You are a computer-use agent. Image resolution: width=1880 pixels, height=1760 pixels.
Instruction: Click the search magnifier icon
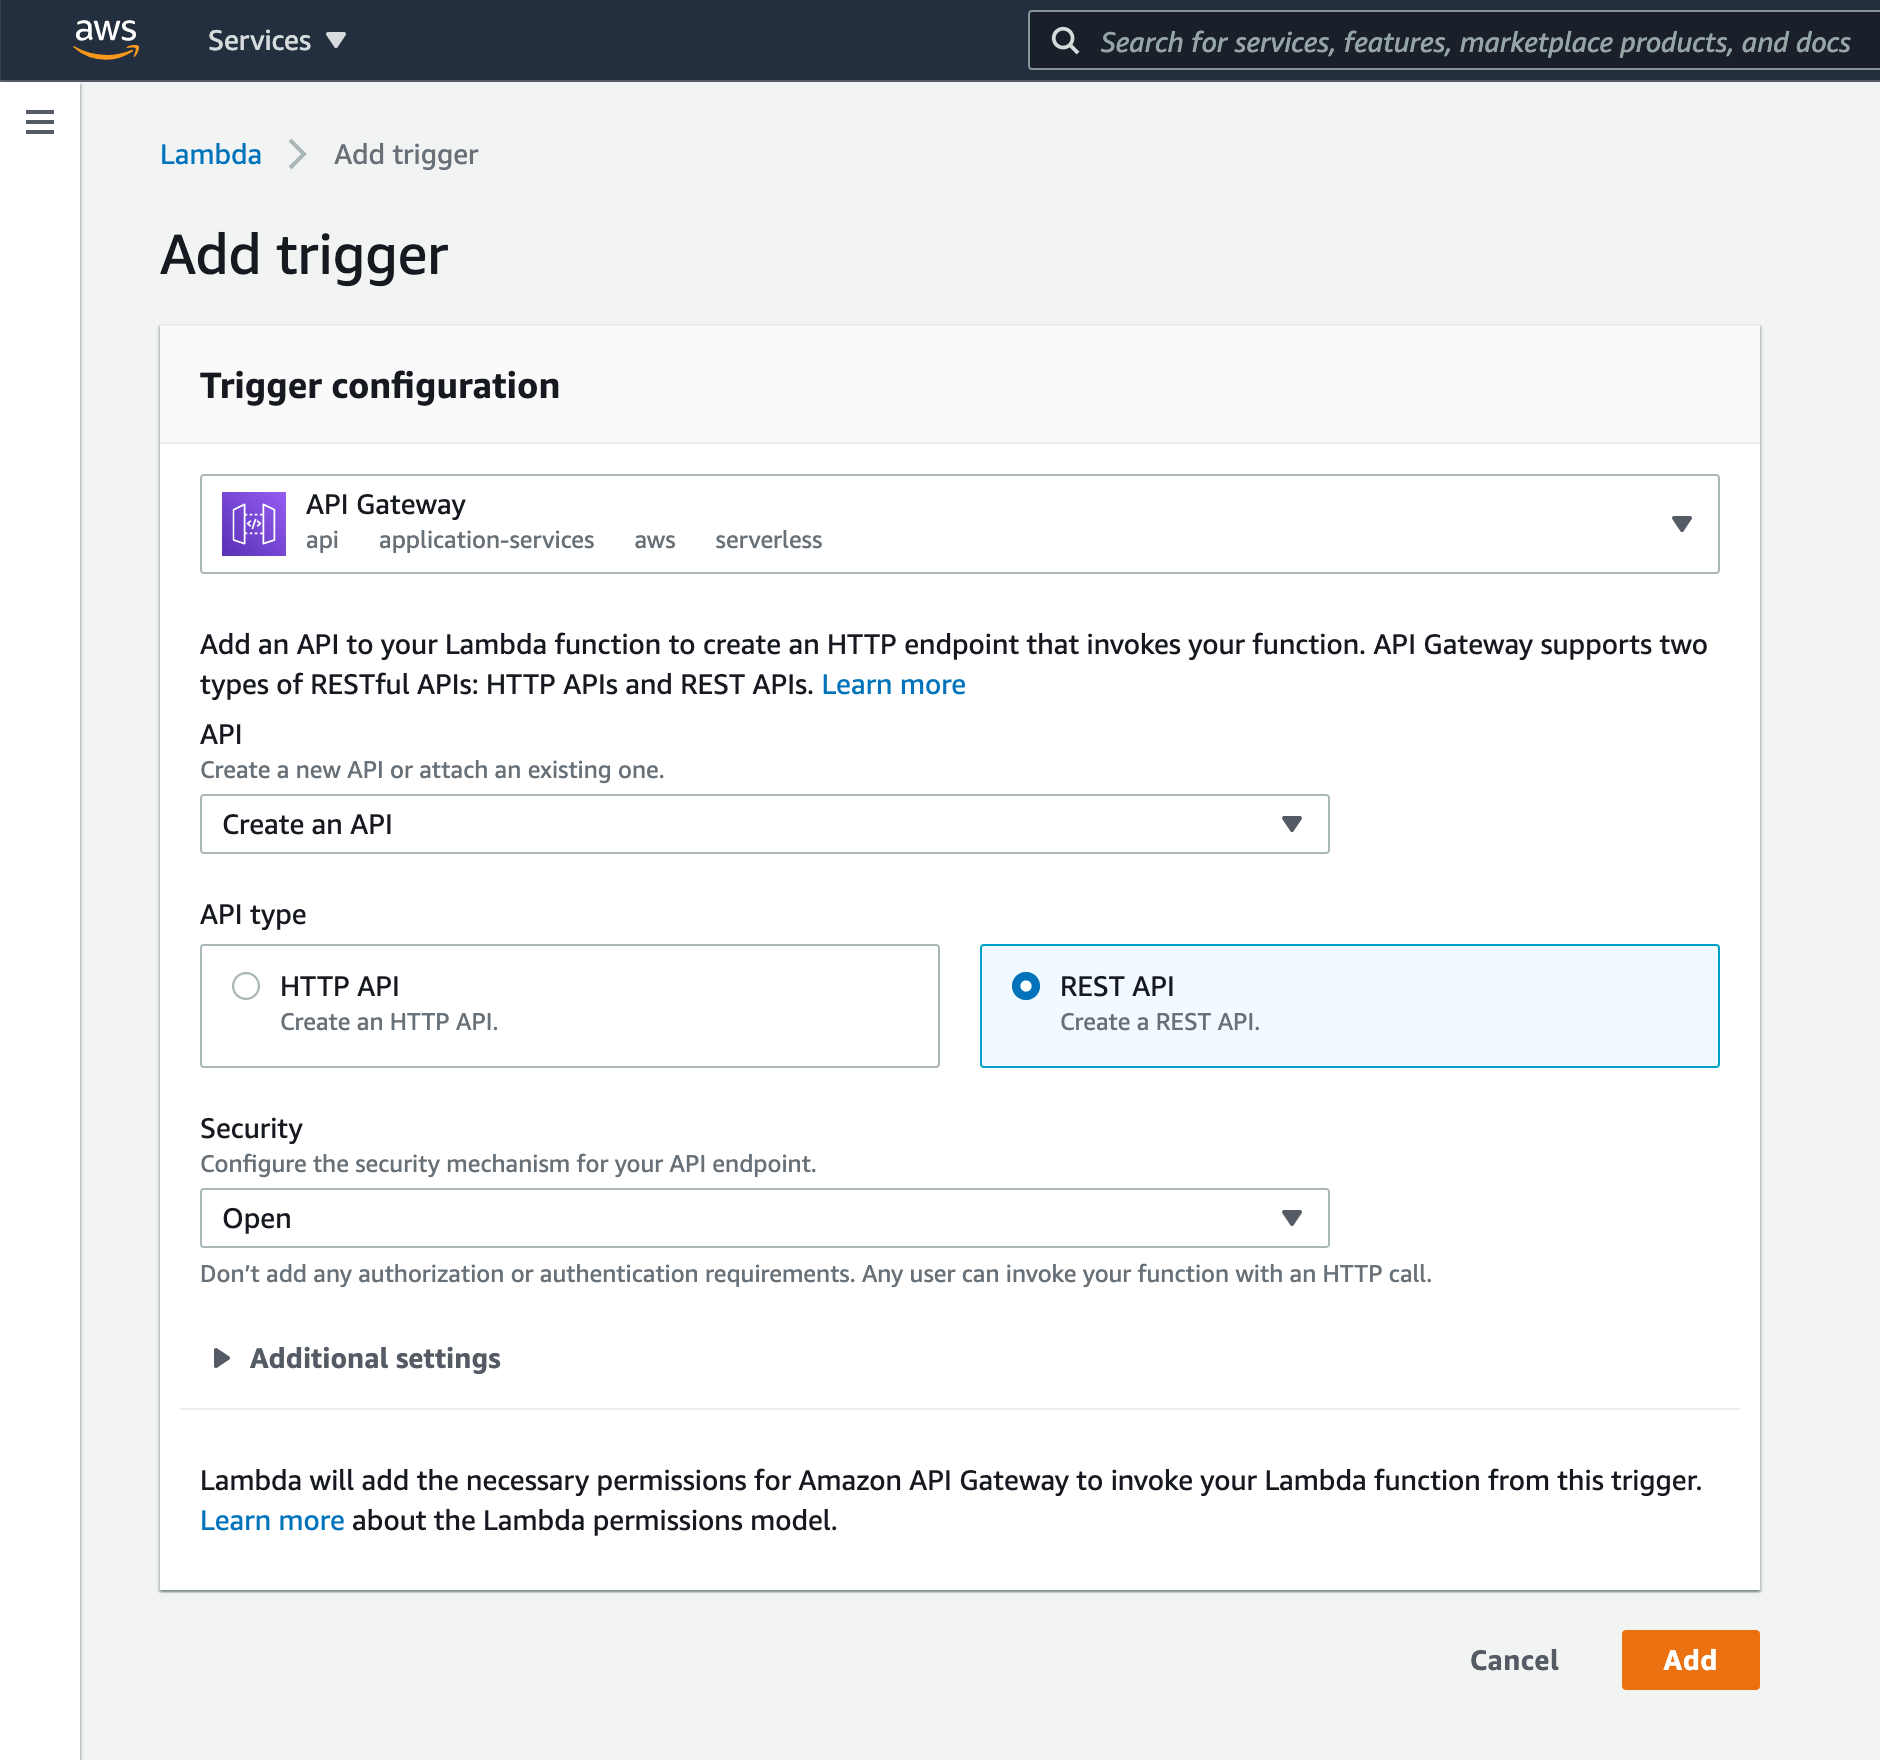point(1065,41)
